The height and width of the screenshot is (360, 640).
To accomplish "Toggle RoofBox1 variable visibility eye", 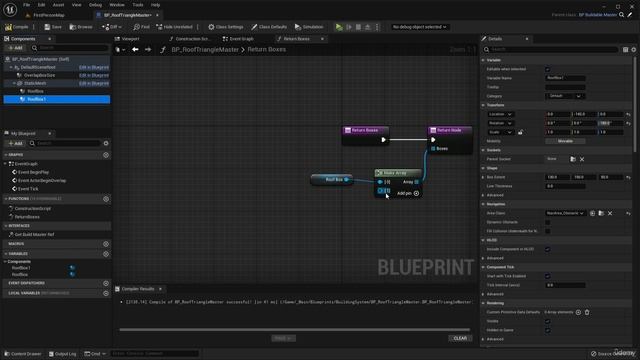I will [72, 268].
